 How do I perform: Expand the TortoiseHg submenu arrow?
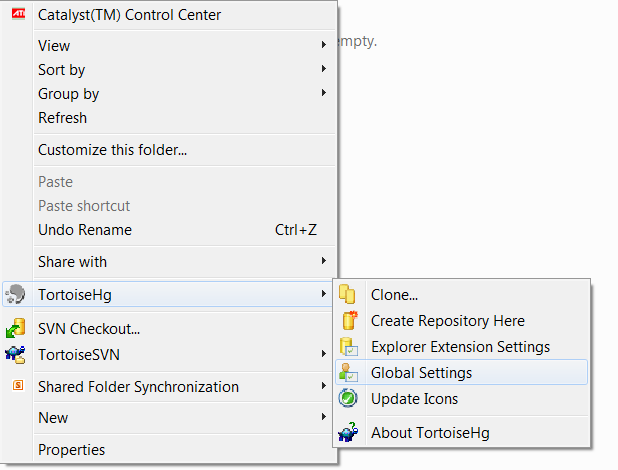click(x=324, y=294)
